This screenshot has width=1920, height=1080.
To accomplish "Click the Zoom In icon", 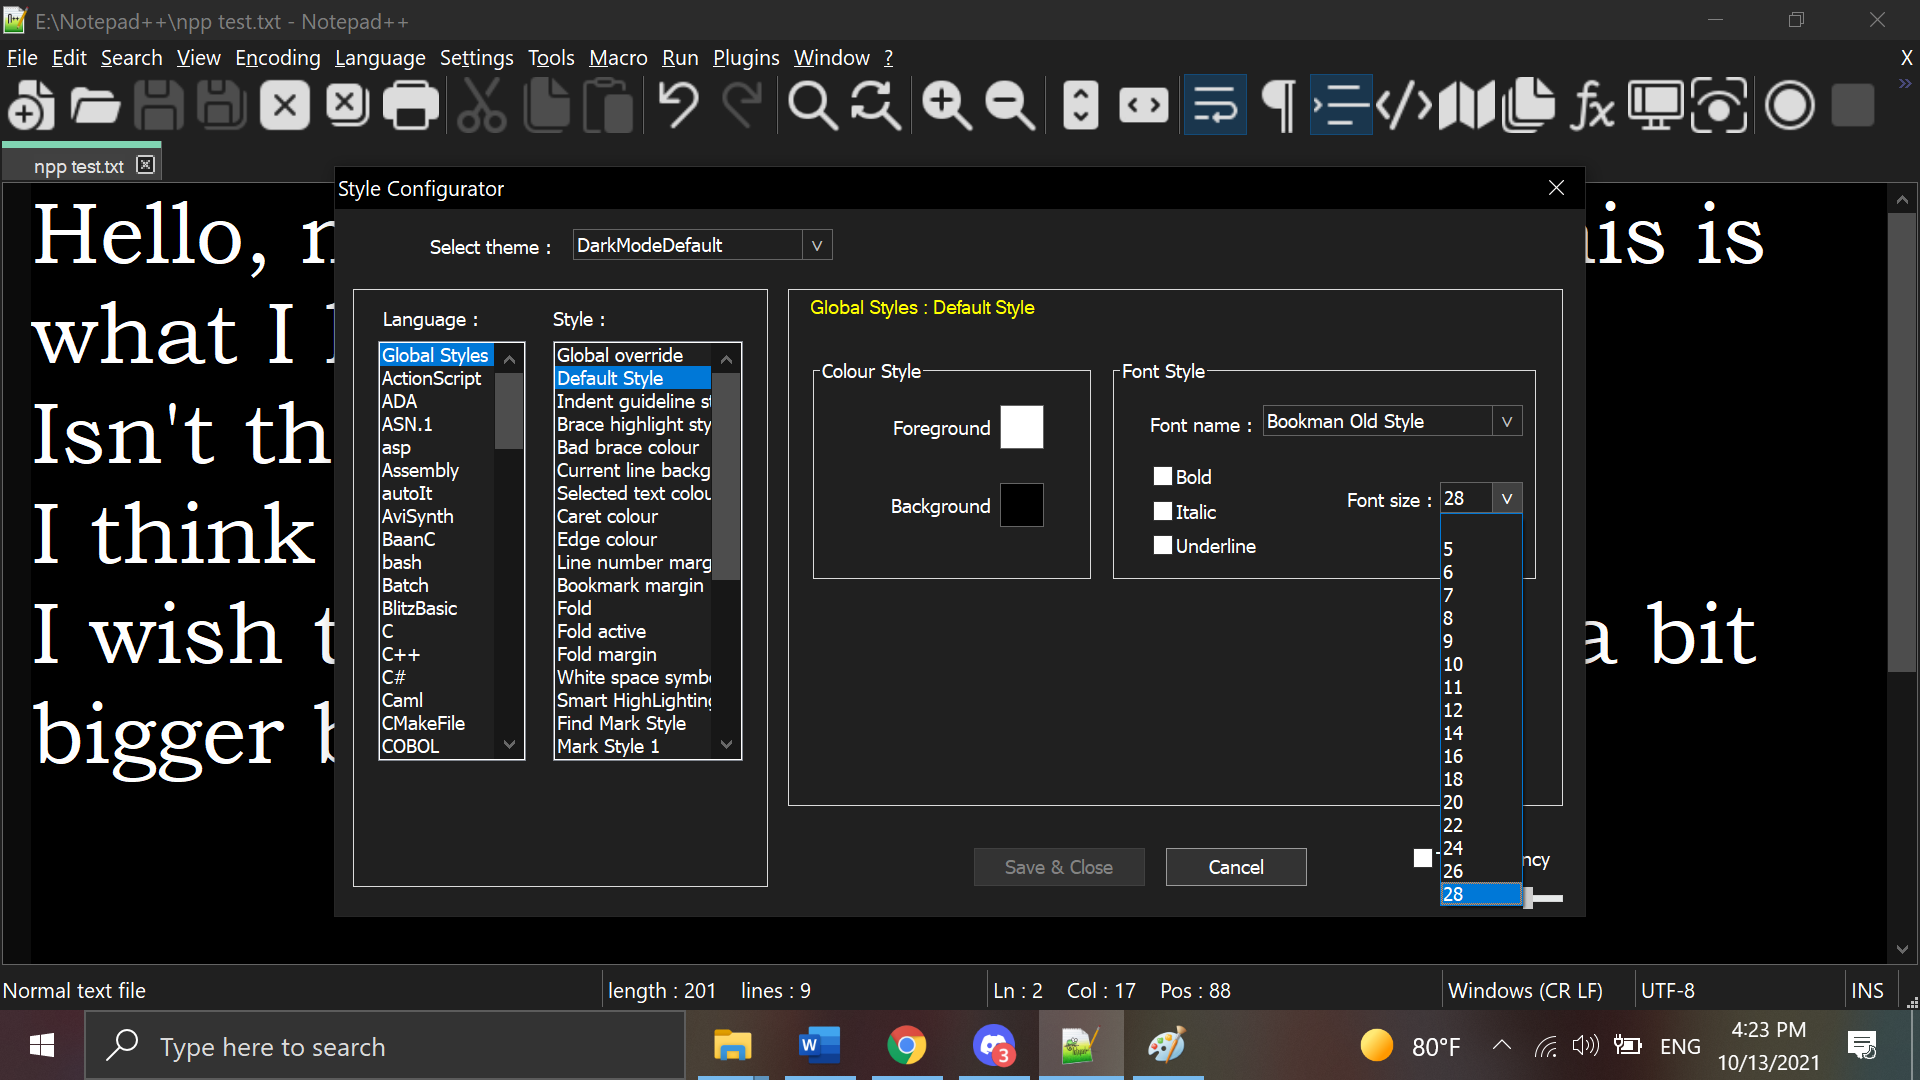I will point(944,104).
